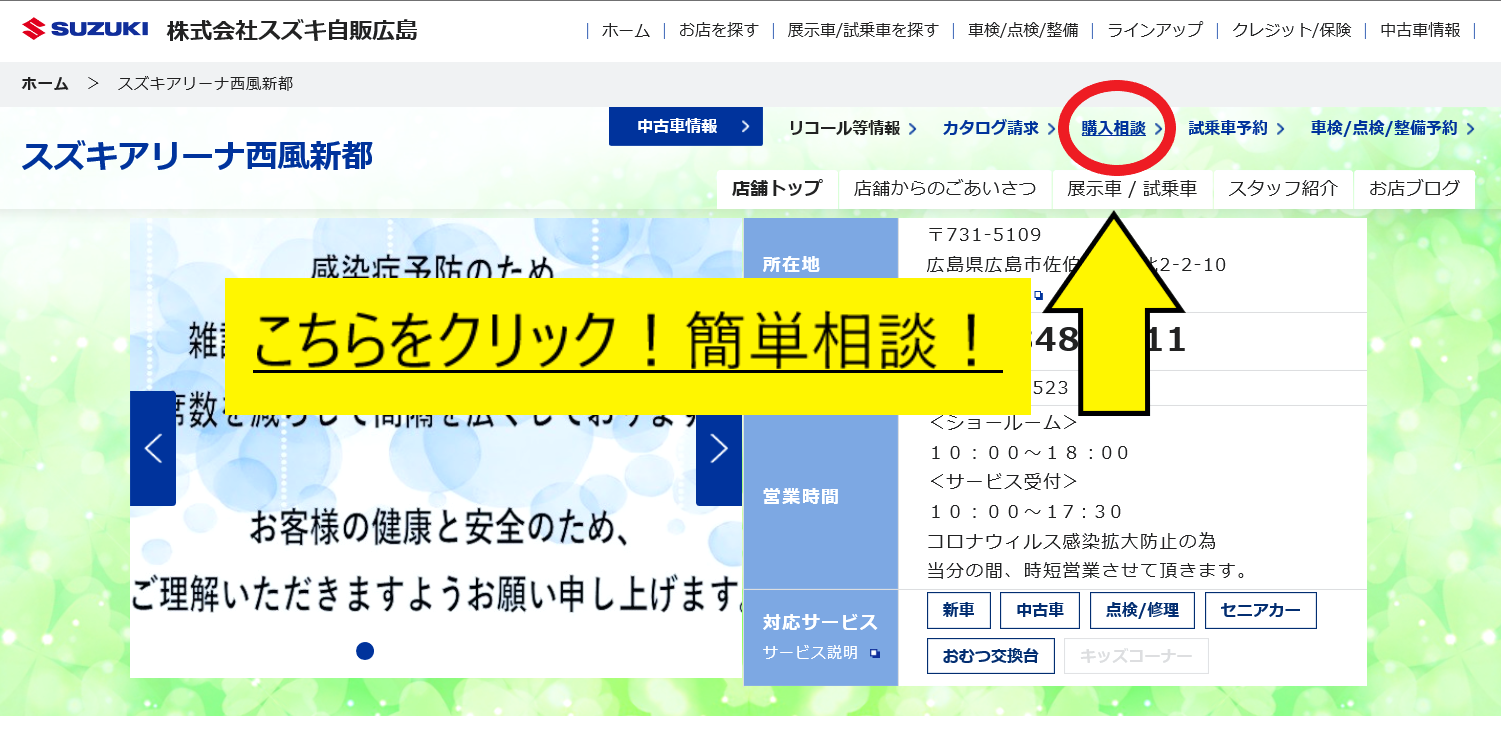
Task: Click 購入相談 link
Action: click(1122, 128)
